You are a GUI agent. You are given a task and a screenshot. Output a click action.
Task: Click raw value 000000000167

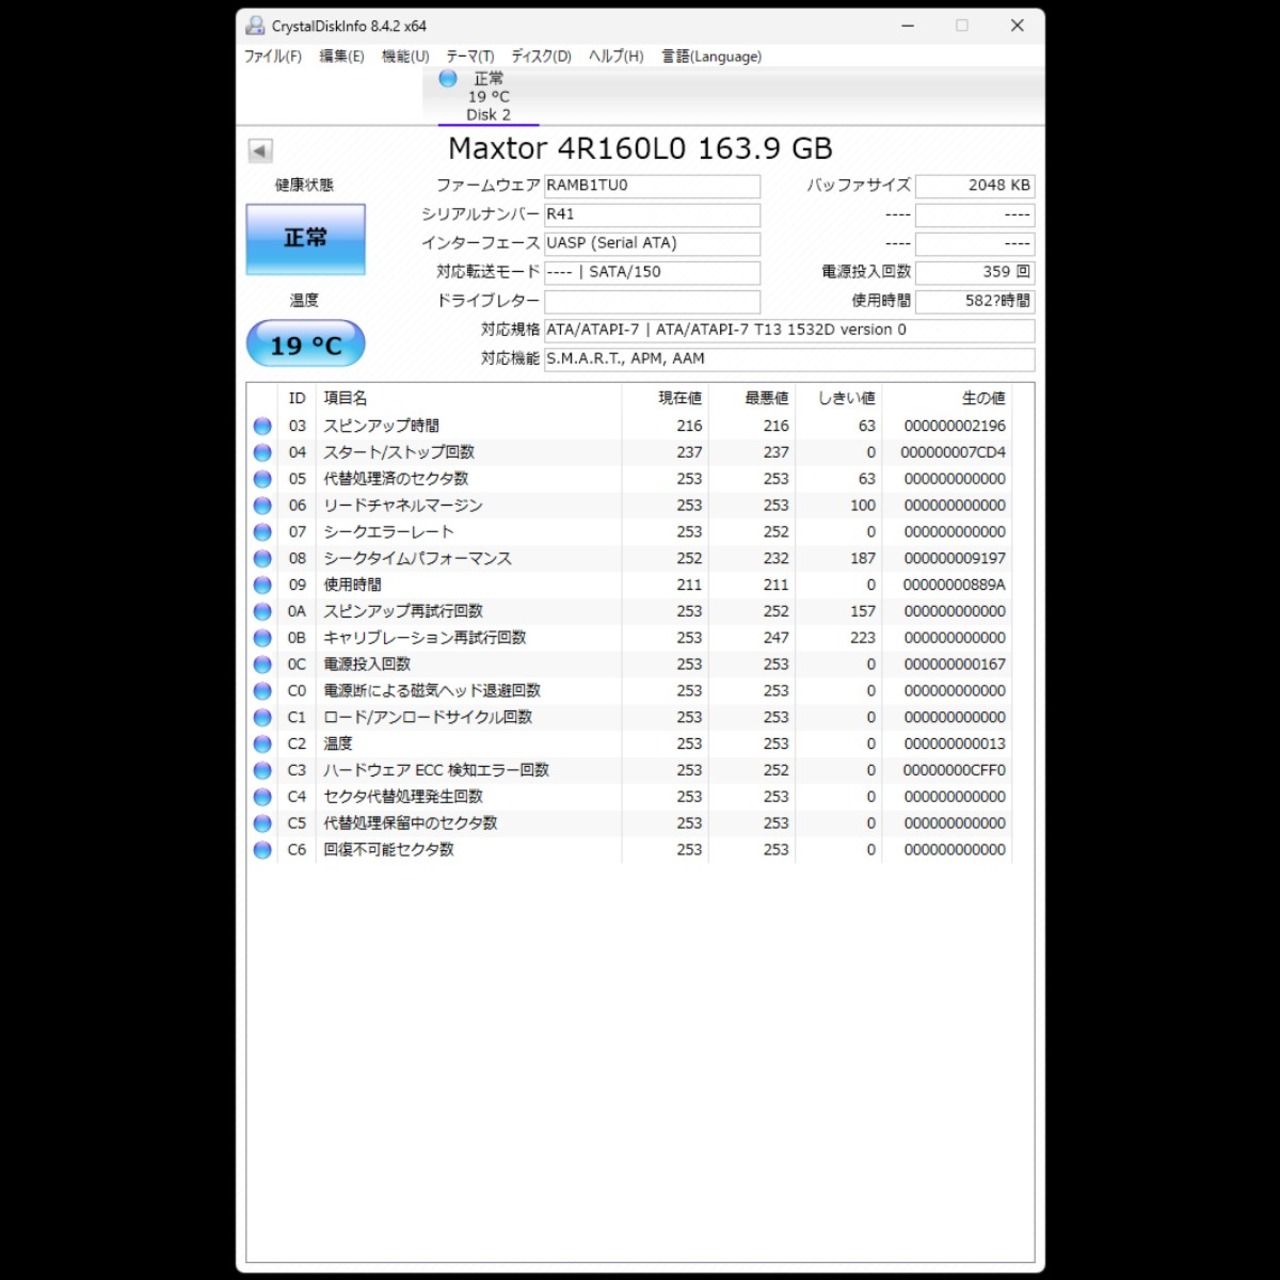955,665
